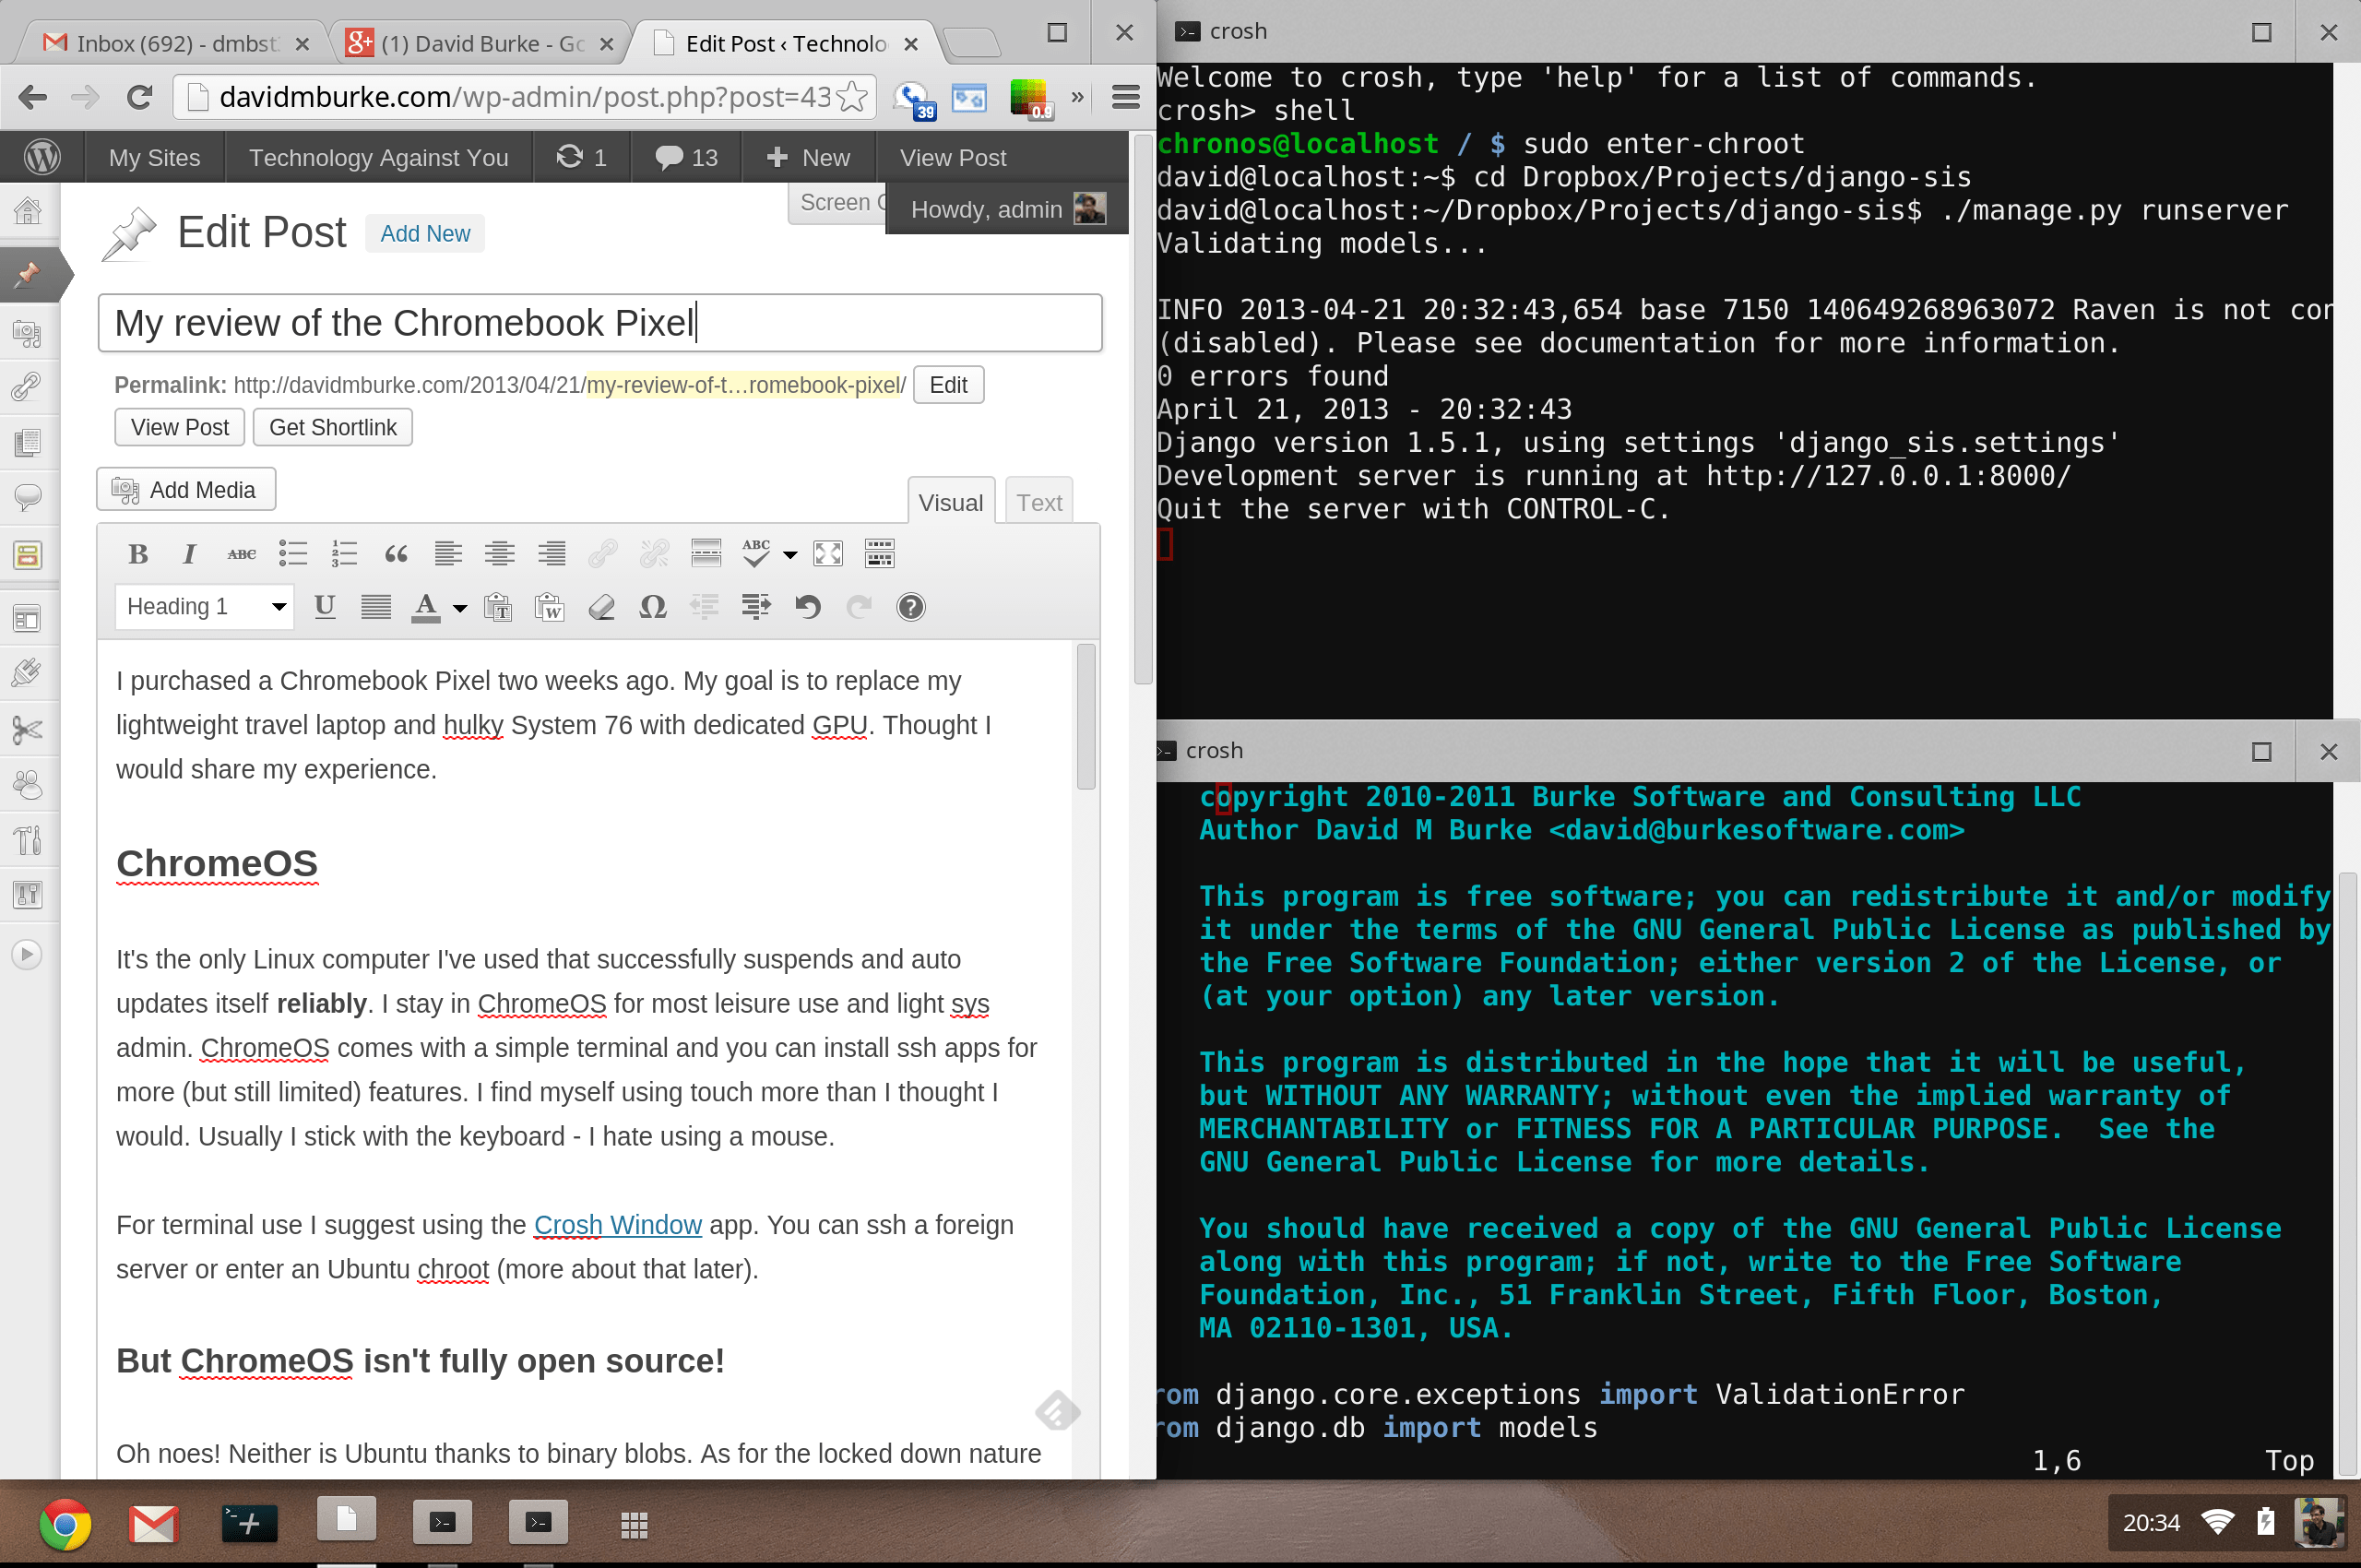The height and width of the screenshot is (1568, 2361).
Task: Click inside the post title field
Action: coord(599,322)
